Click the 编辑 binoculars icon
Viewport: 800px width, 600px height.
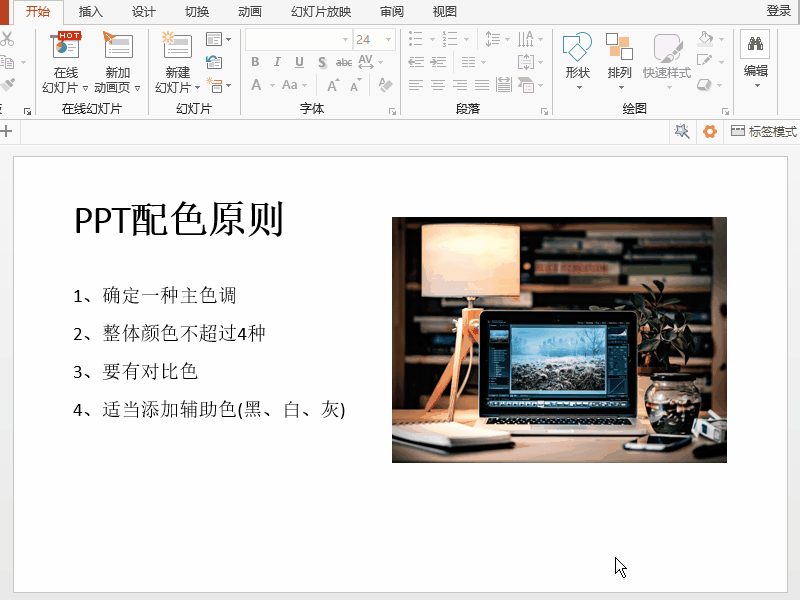coord(755,45)
